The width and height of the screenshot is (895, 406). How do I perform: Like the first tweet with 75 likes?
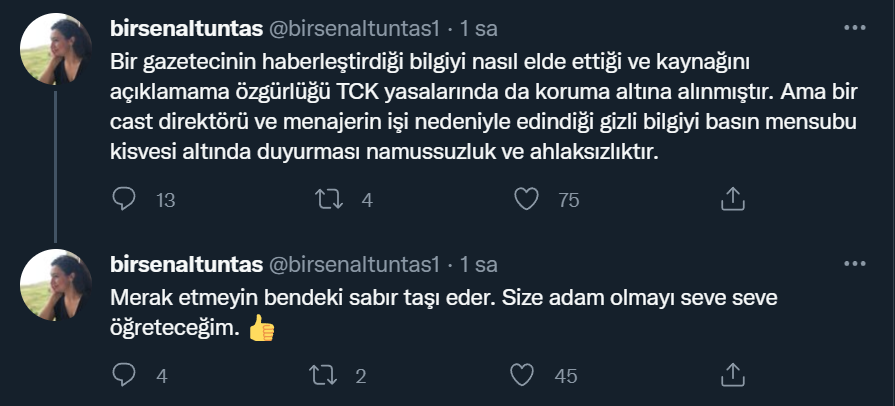tap(526, 199)
